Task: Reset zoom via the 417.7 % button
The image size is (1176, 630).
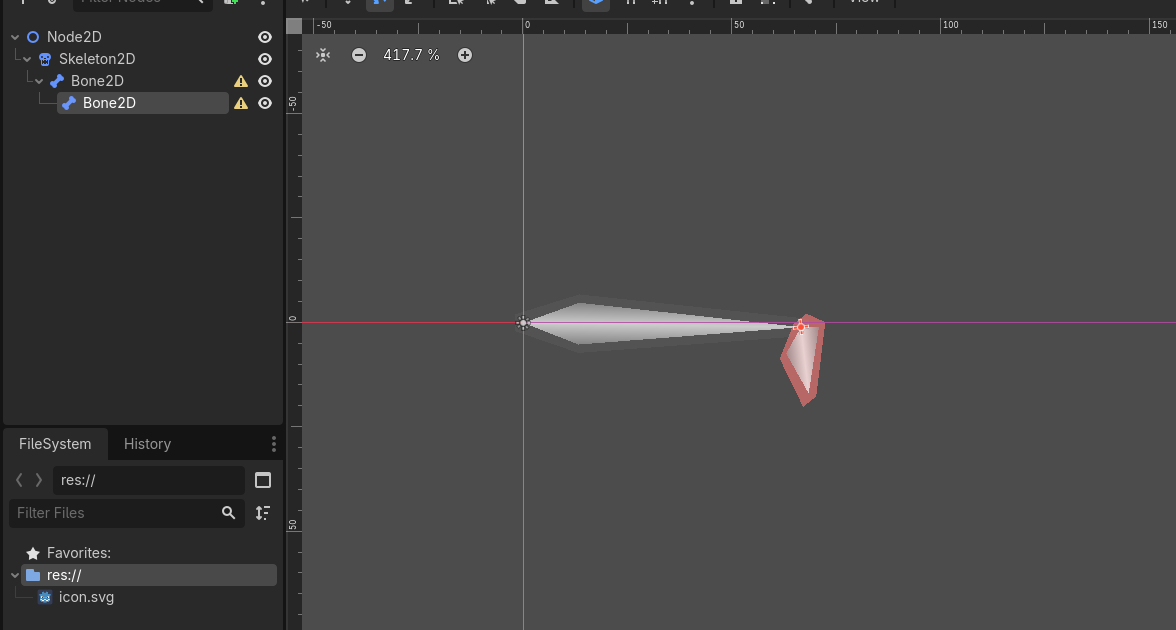Action: tap(411, 55)
